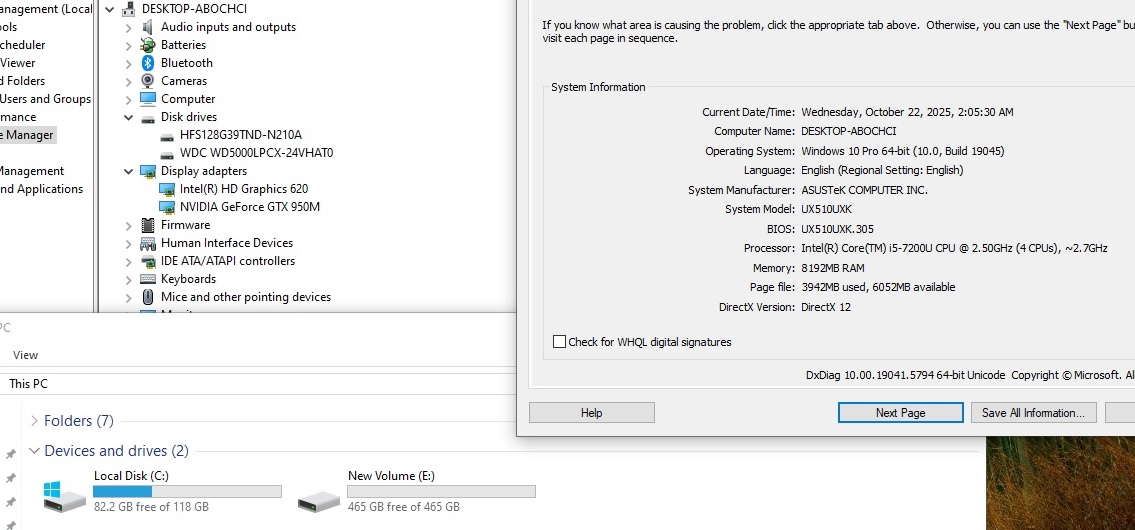Click the HFS128G39TND-N210A disk drive icon

pos(167,135)
